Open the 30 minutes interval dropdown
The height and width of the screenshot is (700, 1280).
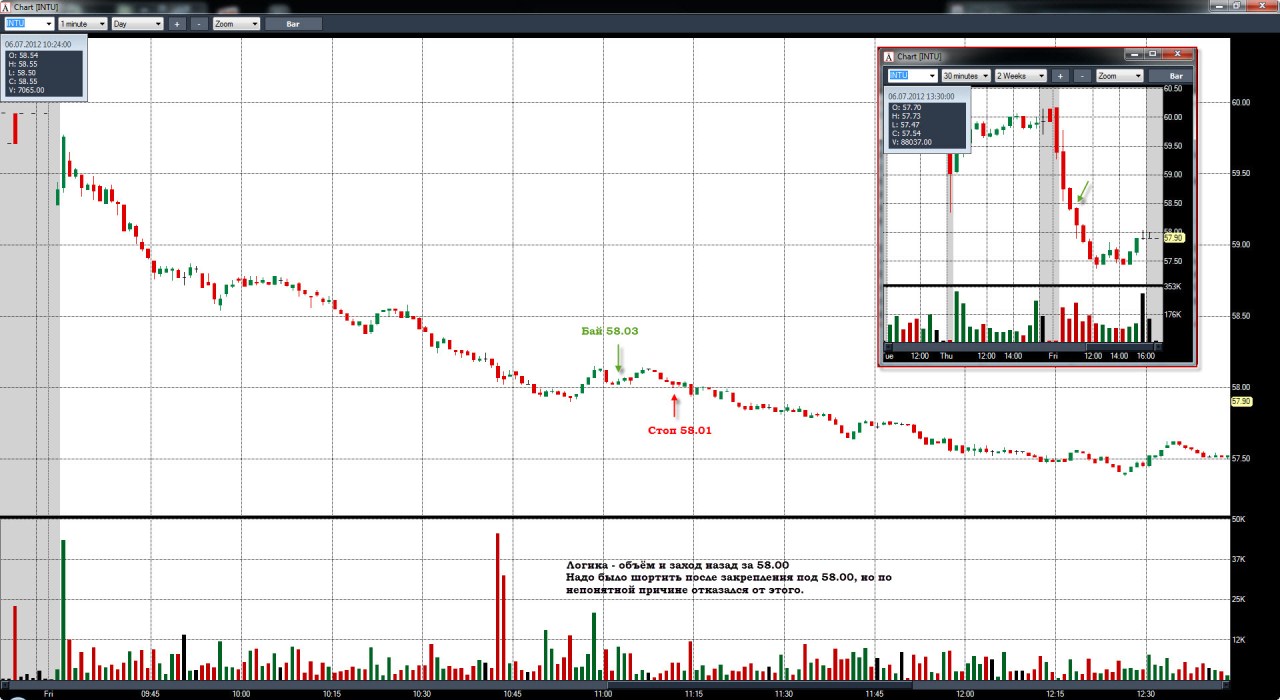click(965, 76)
